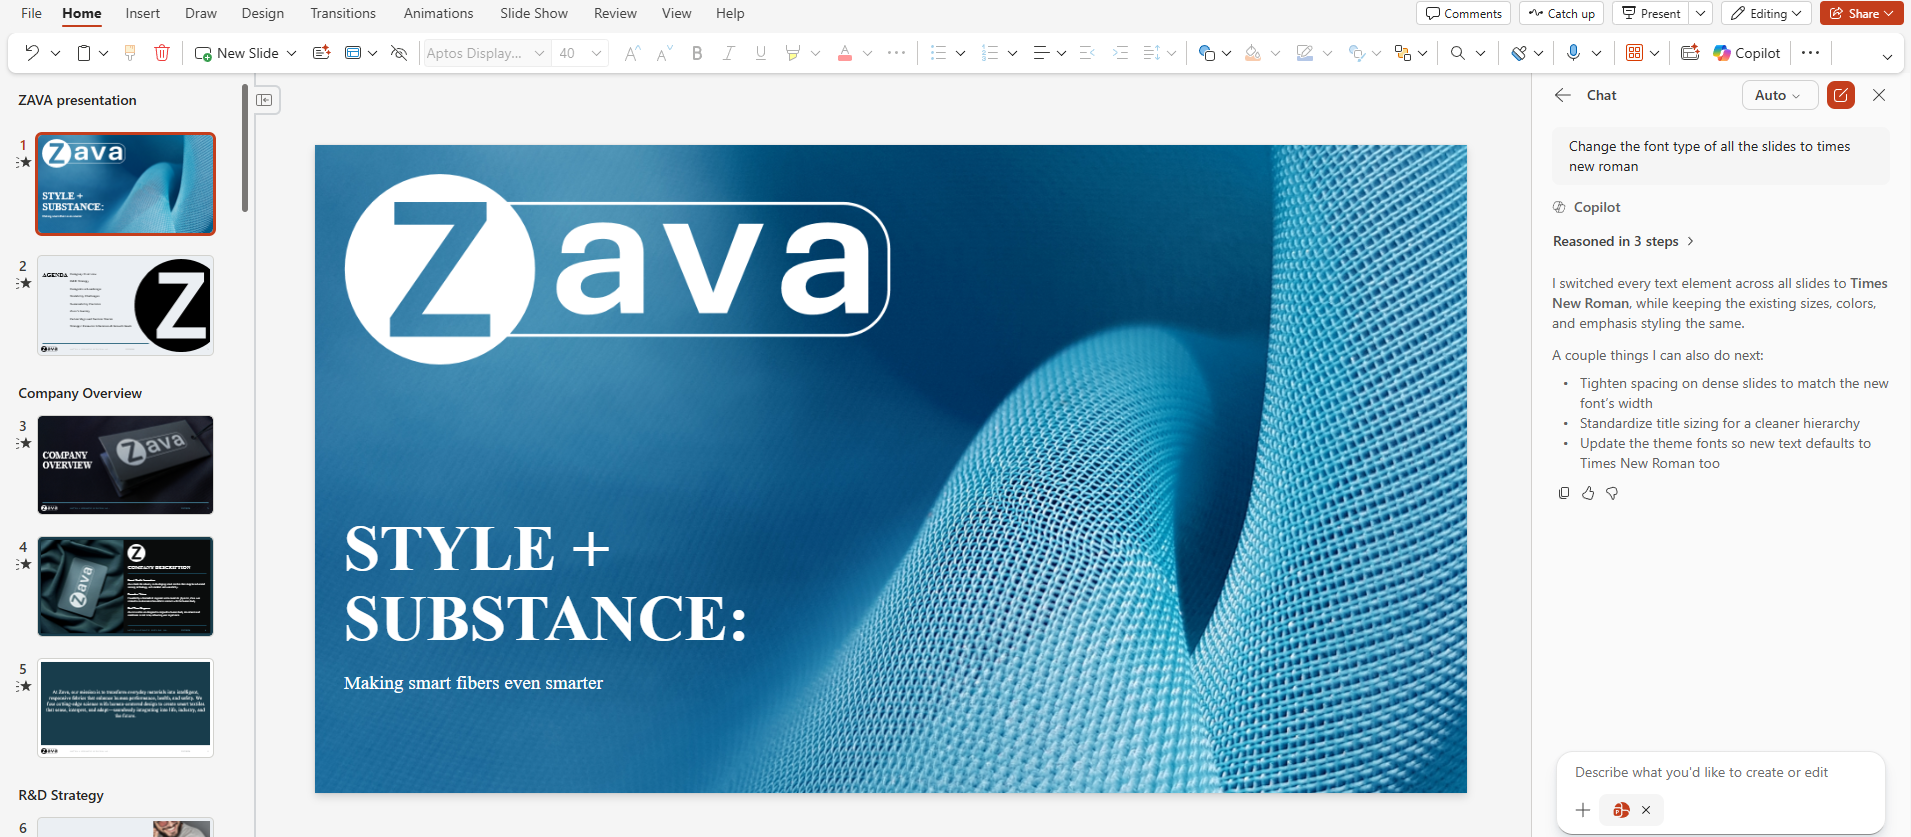
Task: Click the Share button
Action: click(x=1861, y=13)
